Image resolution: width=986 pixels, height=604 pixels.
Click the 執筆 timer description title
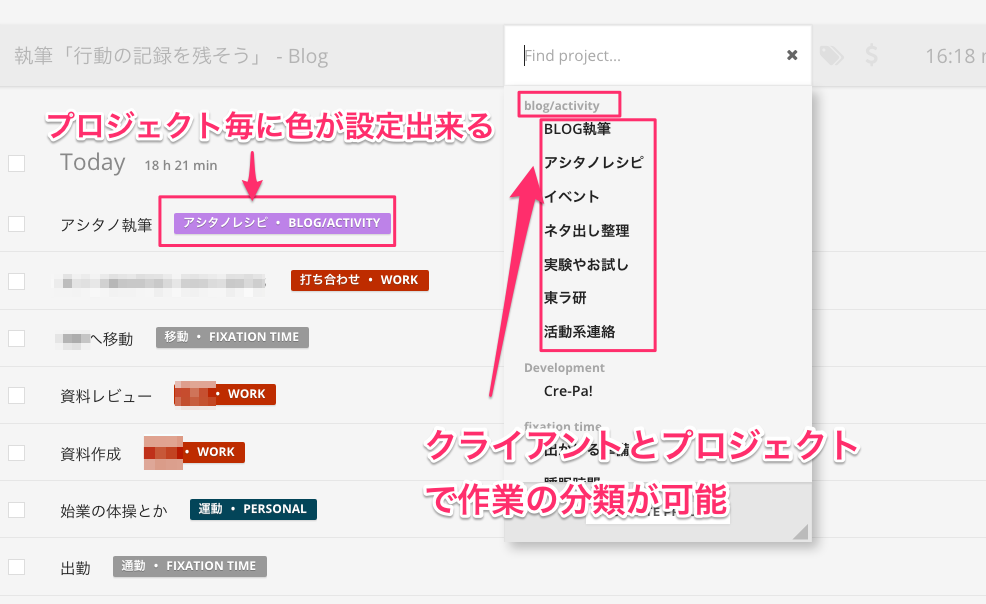(170, 56)
